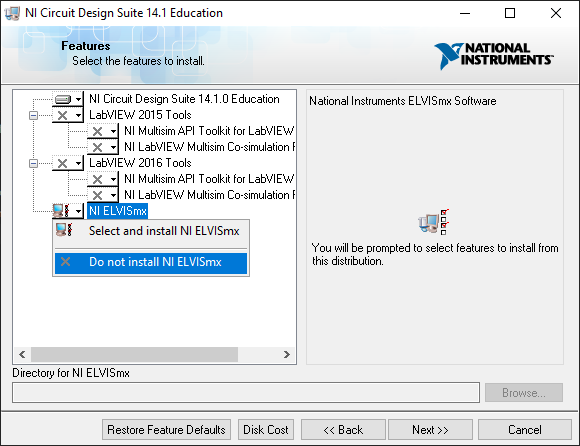Click the 'You will be prompted to select features' text

tap(435, 254)
